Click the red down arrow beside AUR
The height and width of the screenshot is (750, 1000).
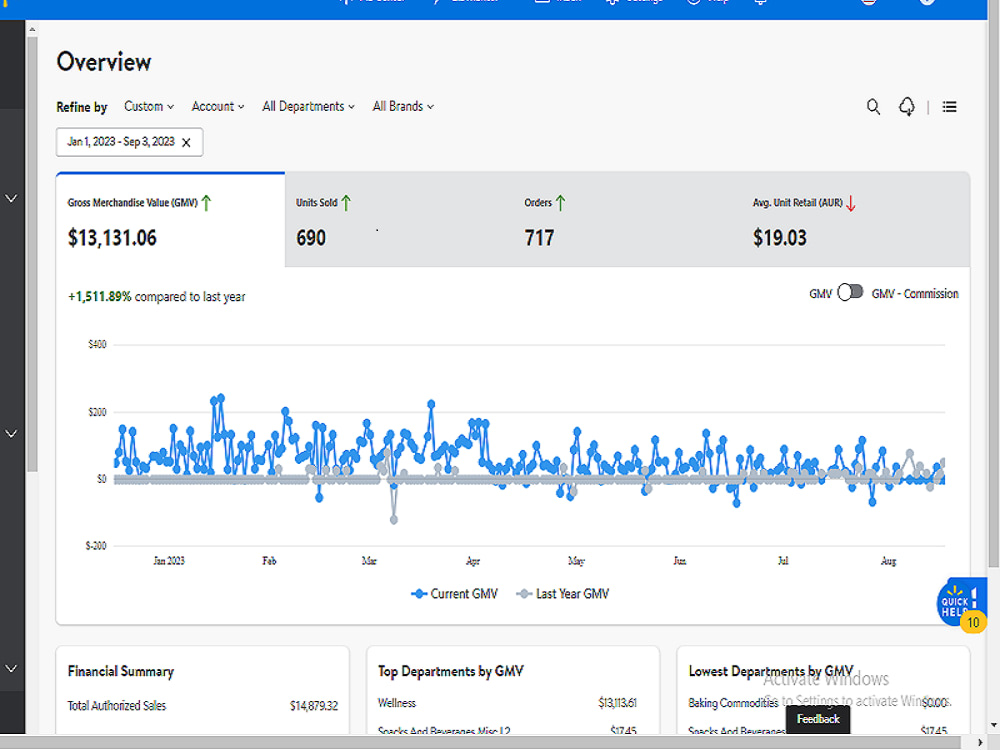851,203
